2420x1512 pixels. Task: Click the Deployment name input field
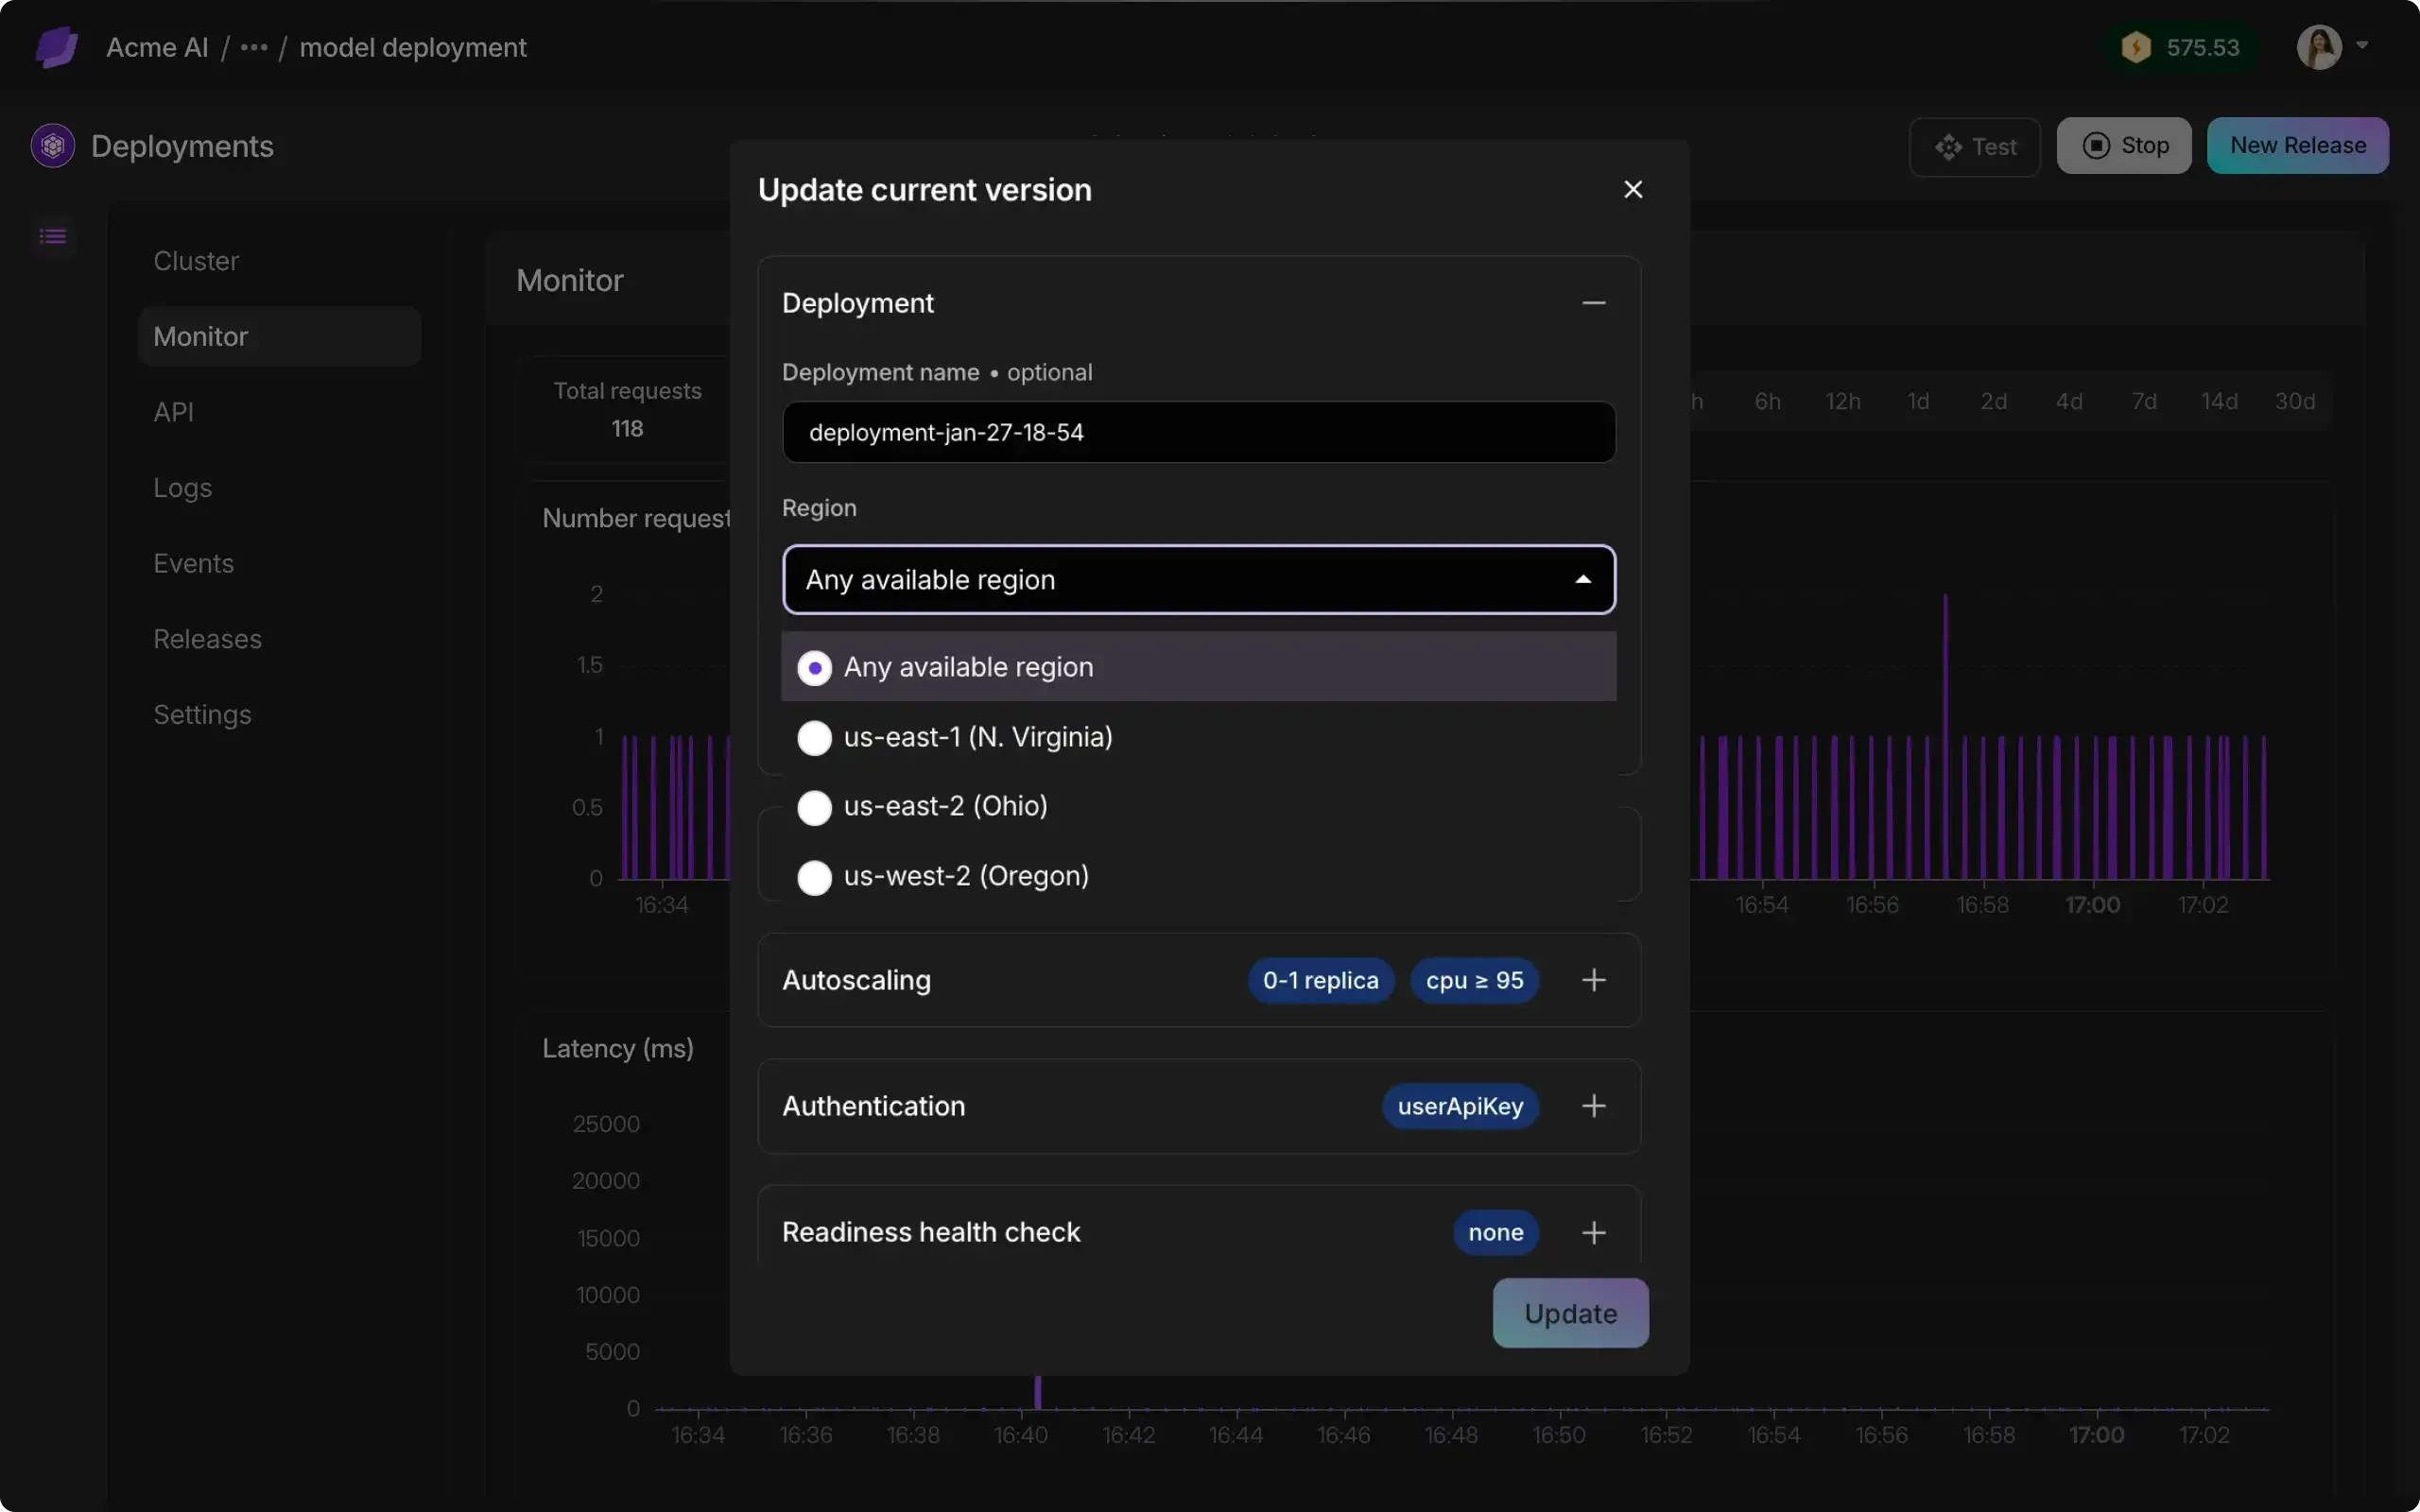pyautogui.click(x=1199, y=432)
